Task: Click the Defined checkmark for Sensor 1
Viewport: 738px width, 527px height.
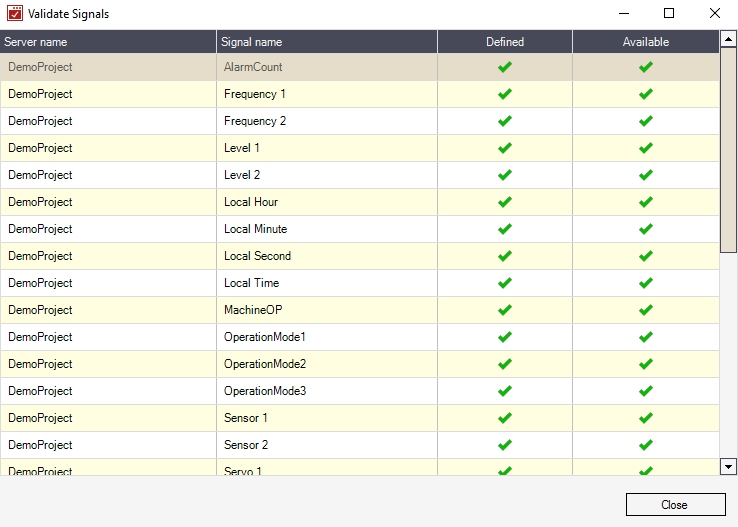Action: tap(505, 418)
